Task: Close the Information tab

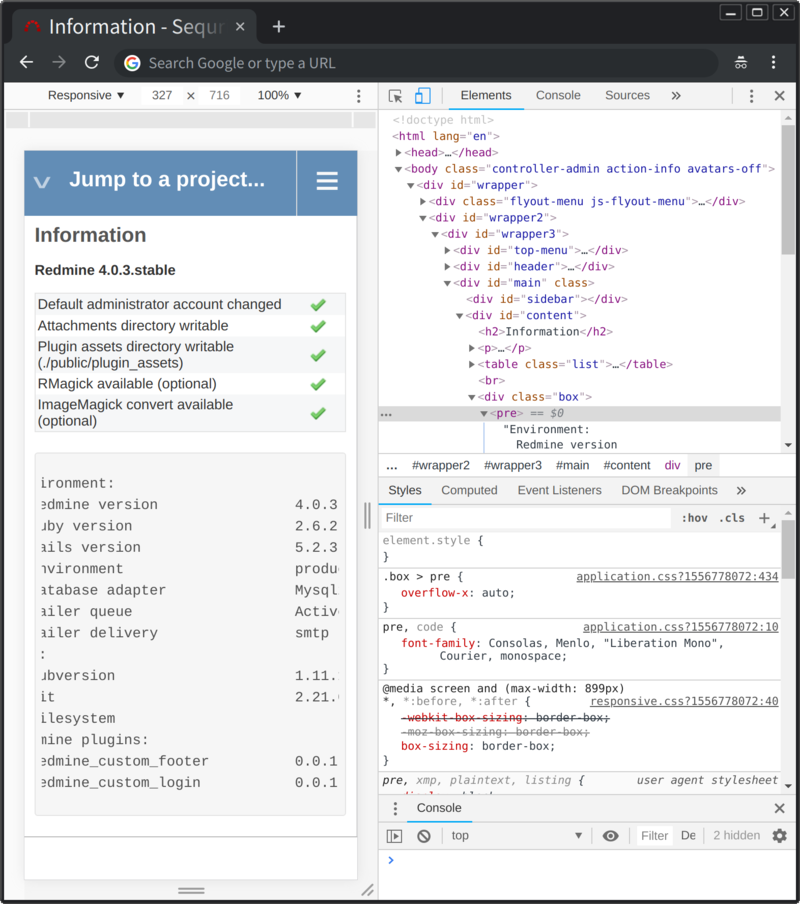Action: tap(240, 27)
